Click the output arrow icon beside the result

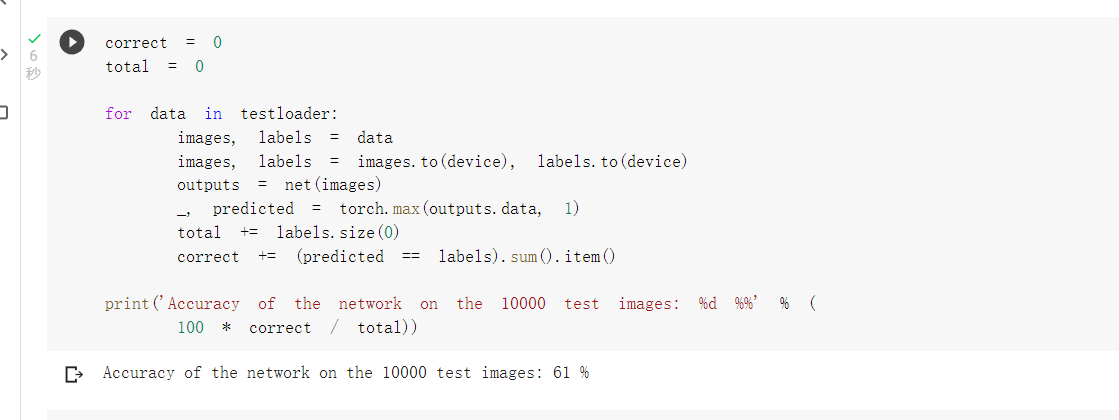coord(72,374)
